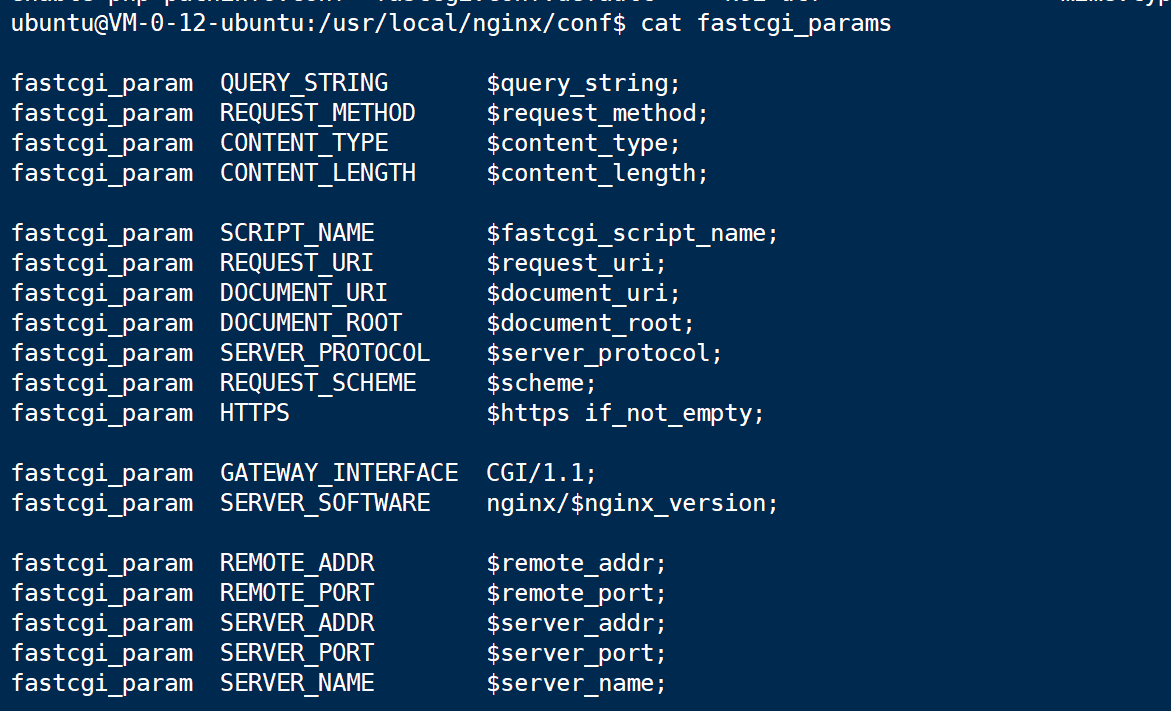Click the $request_method; variable
The width and height of the screenshot is (1171, 711).
click(597, 114)
